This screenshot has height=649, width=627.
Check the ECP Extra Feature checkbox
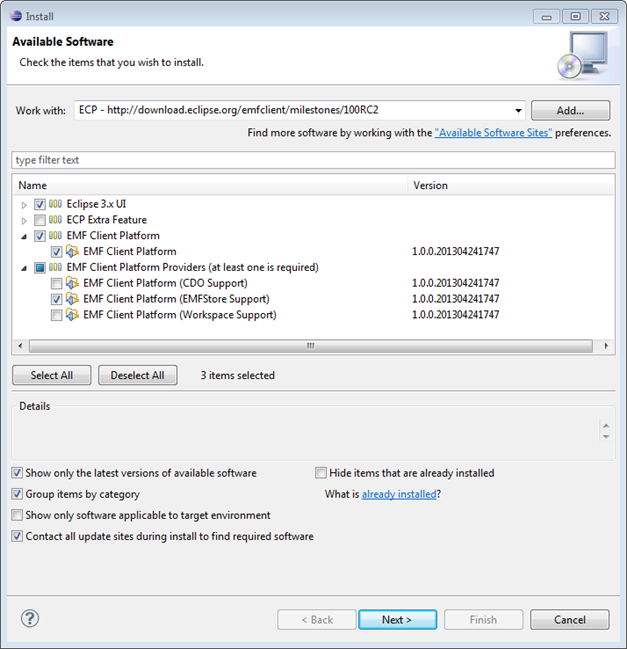(x=40, y=220)
